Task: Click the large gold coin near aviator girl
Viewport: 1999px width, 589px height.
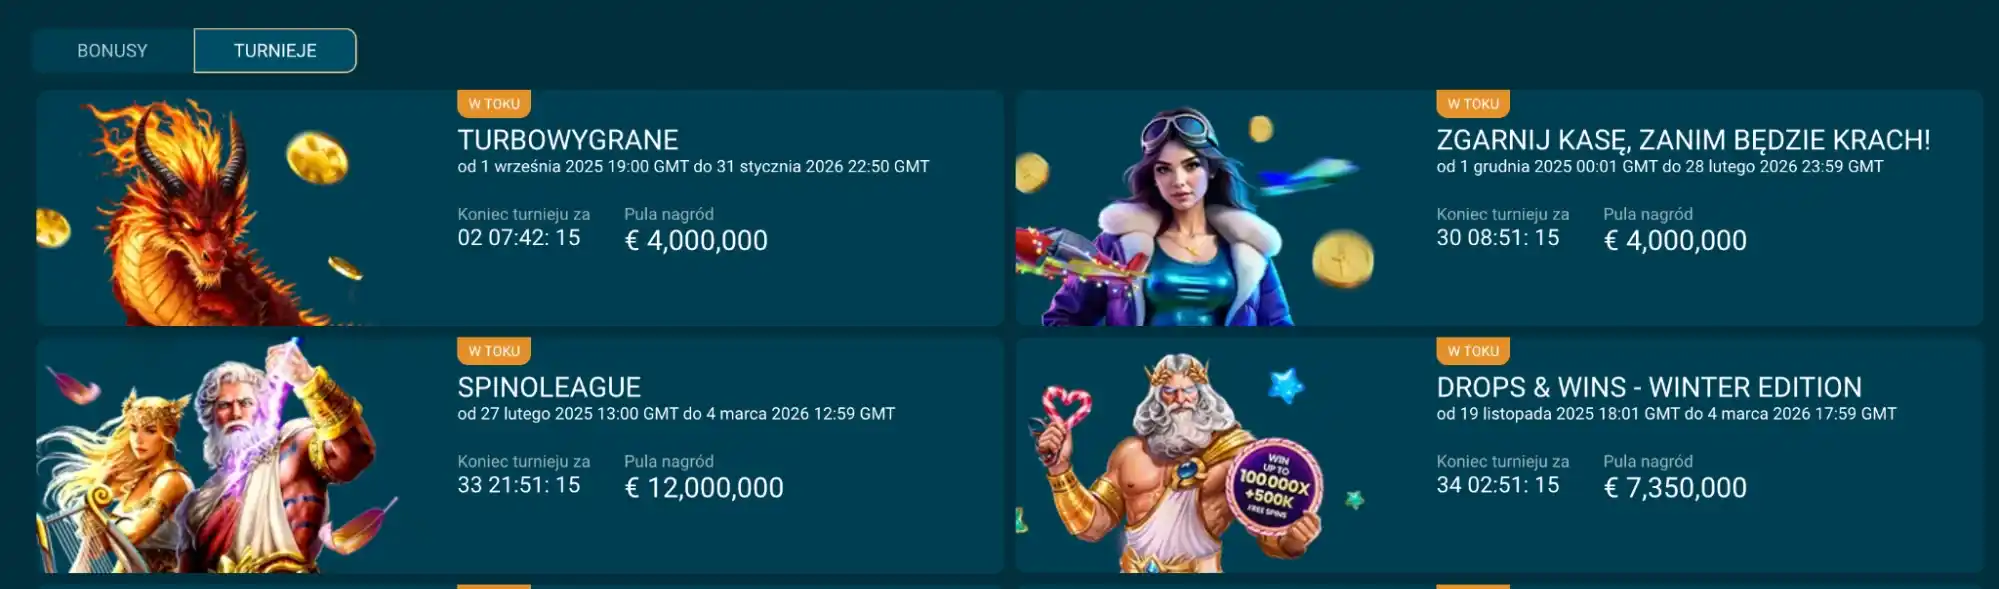Action: (1343, 259)
